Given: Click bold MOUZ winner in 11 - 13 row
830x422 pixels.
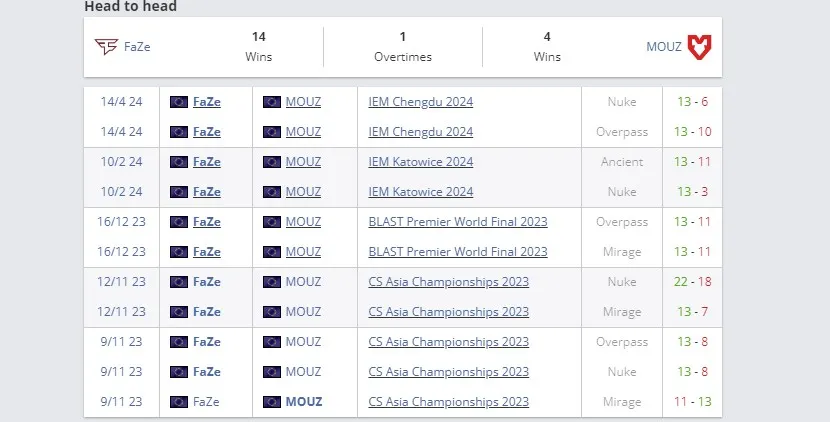Looking at the screenshot, I should 304,402.
